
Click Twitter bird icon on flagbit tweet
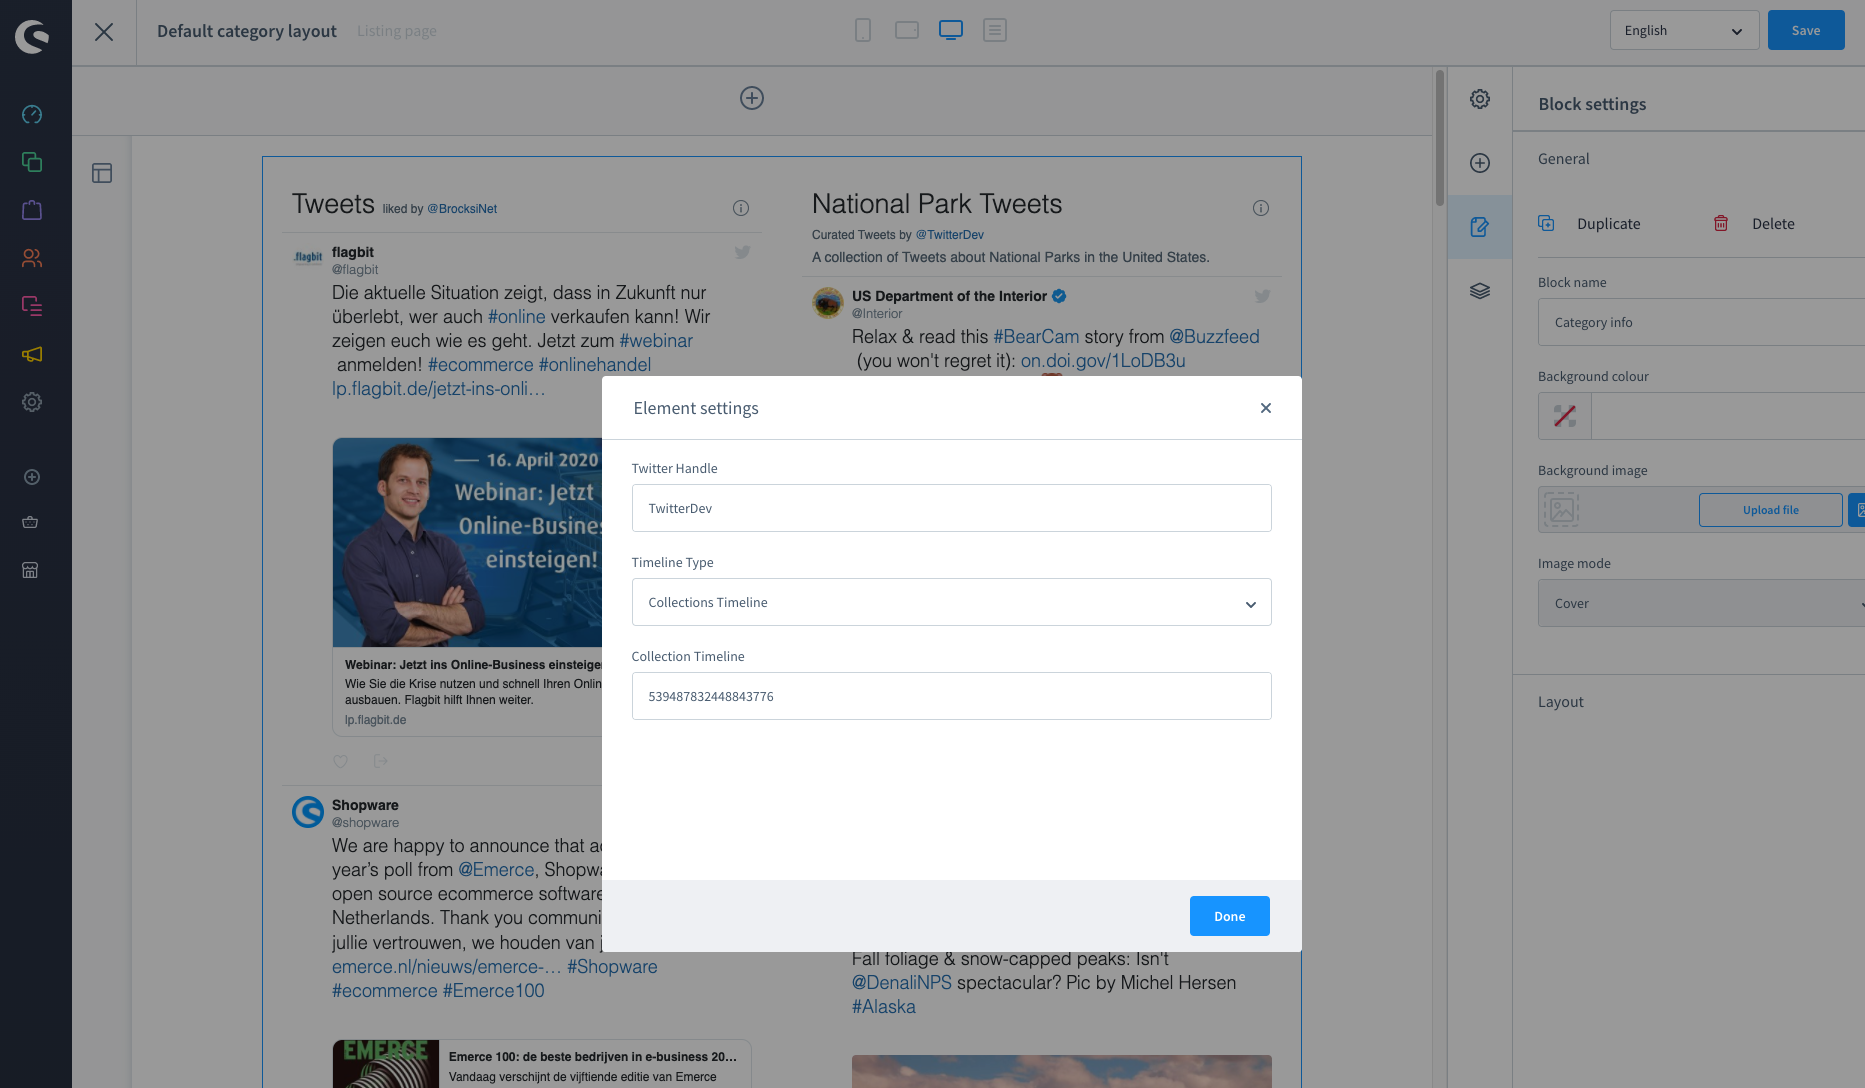coord(742,252)
